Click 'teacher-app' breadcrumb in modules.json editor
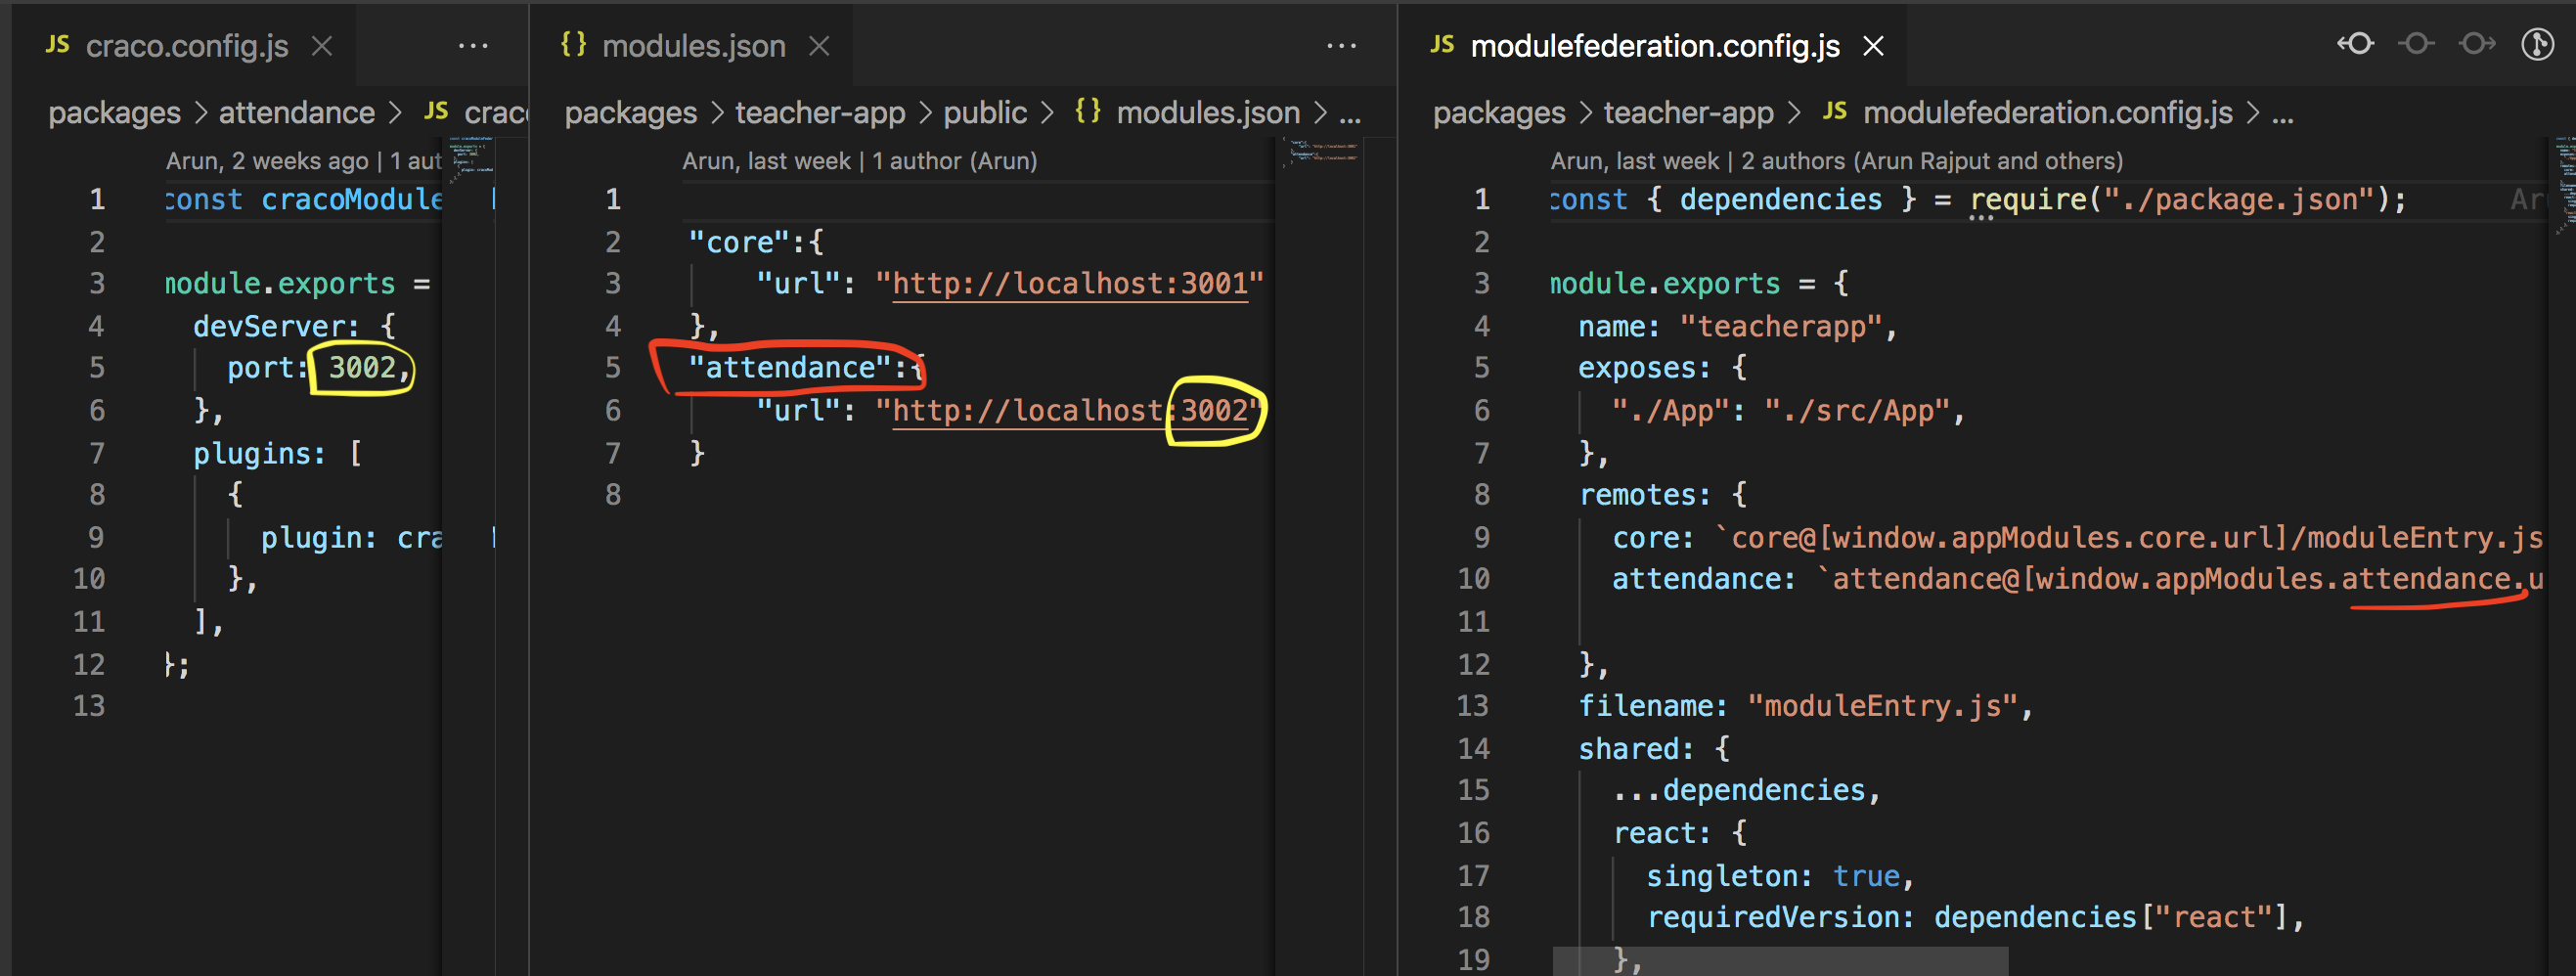Image resolution: width=2576 pixels, height=976 pixels. coord(820,113)
